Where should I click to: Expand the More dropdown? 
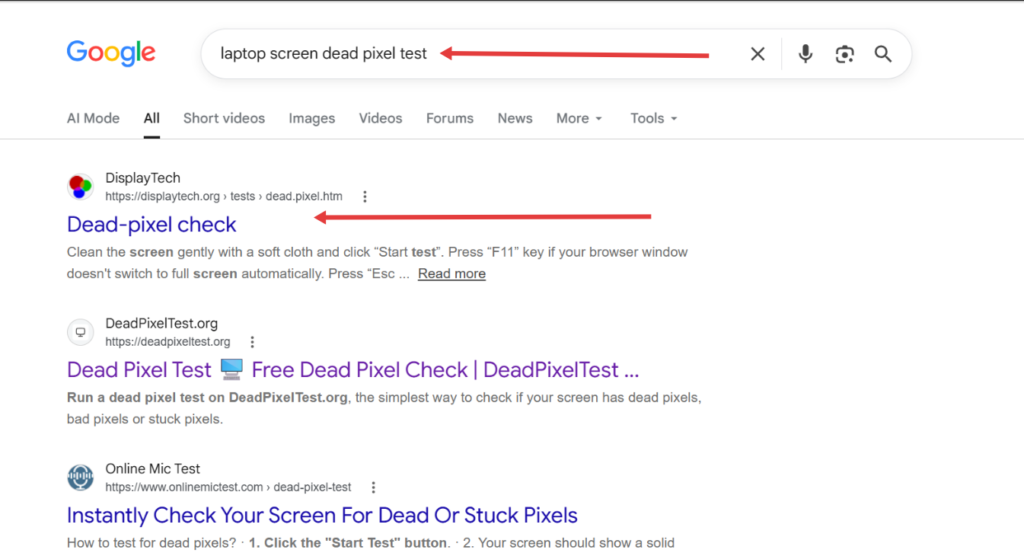[x=579, y=118]
